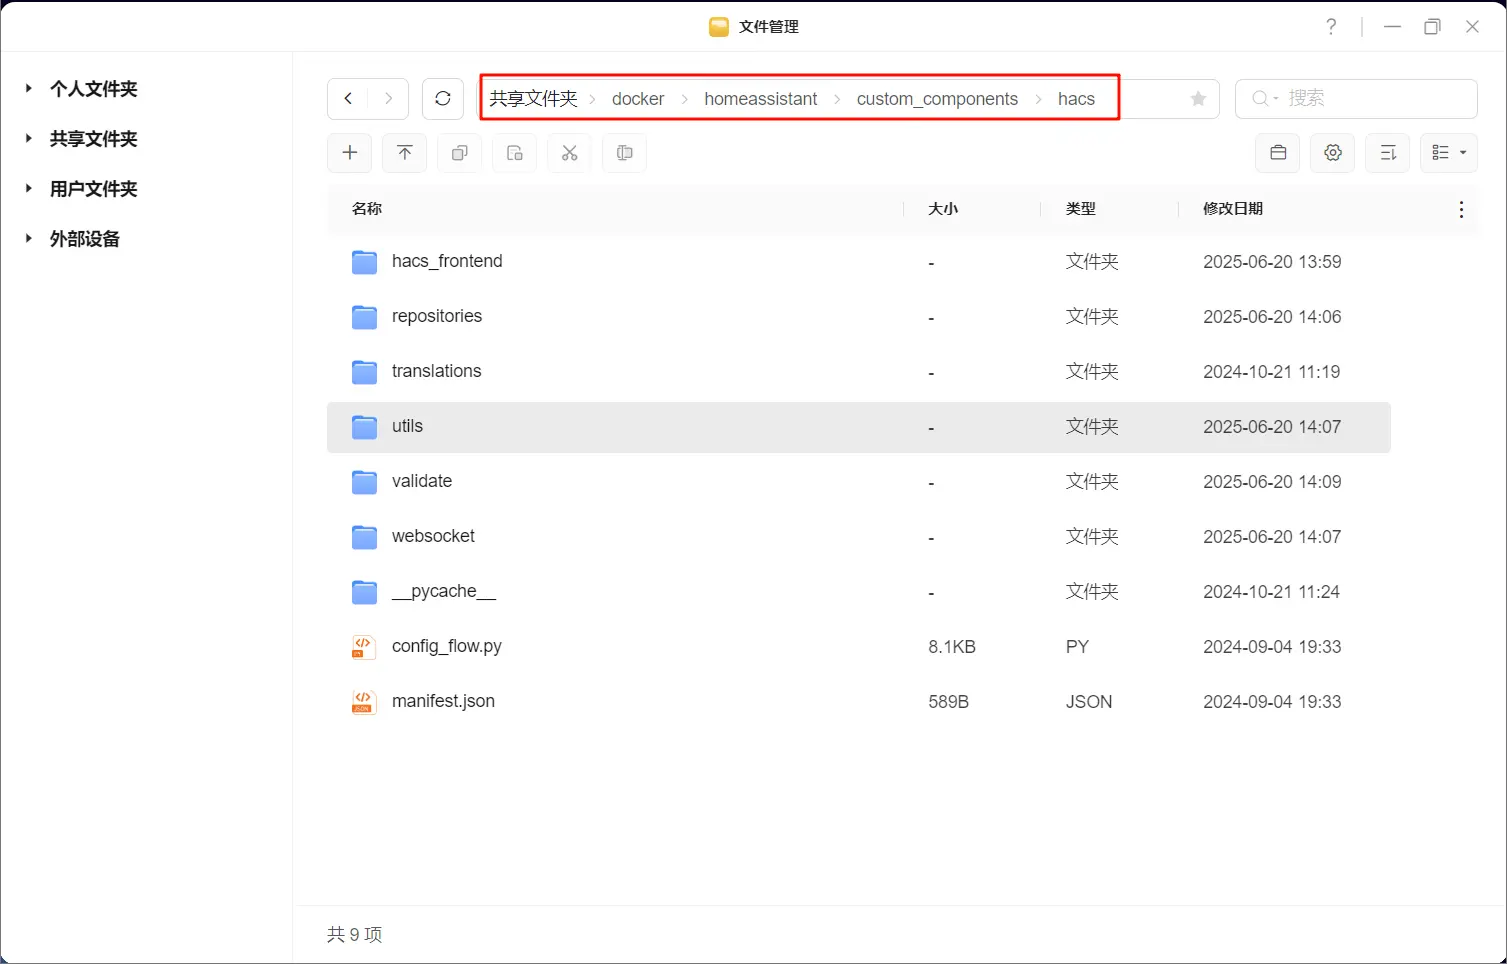Expand 外部设备 tree node
Image resolution: width=1507 pixels, height=964 pixels.
[x=29, y=239]
